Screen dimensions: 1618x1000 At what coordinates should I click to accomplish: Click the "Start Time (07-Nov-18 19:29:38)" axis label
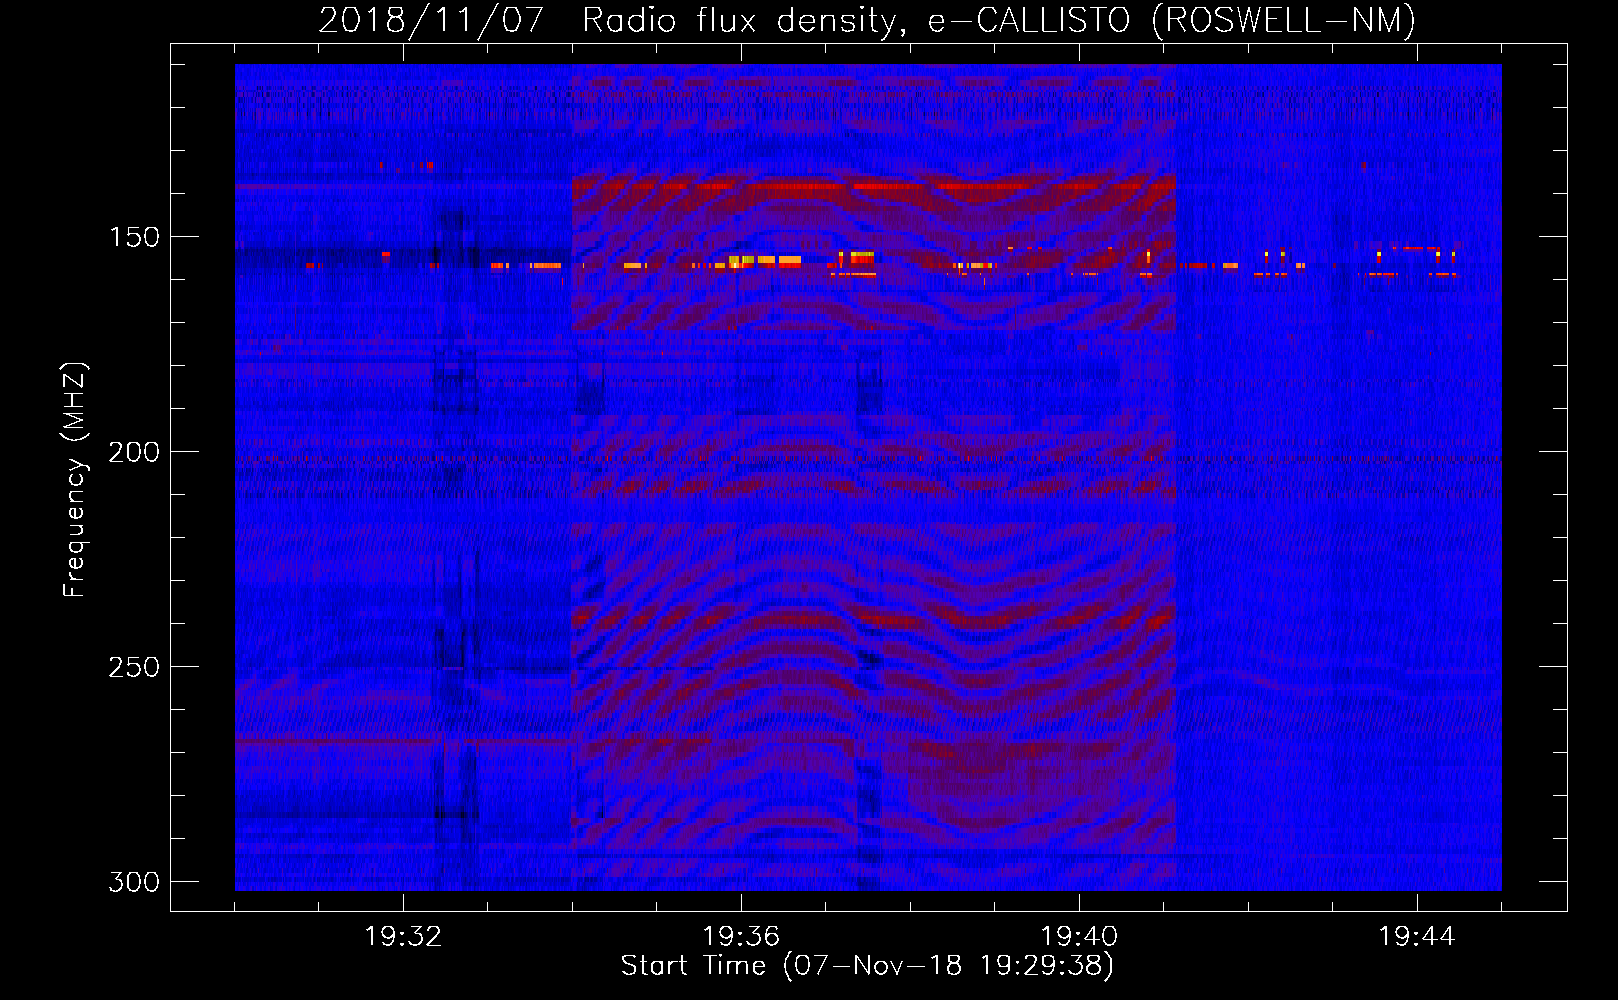click(x=867, y=966)
